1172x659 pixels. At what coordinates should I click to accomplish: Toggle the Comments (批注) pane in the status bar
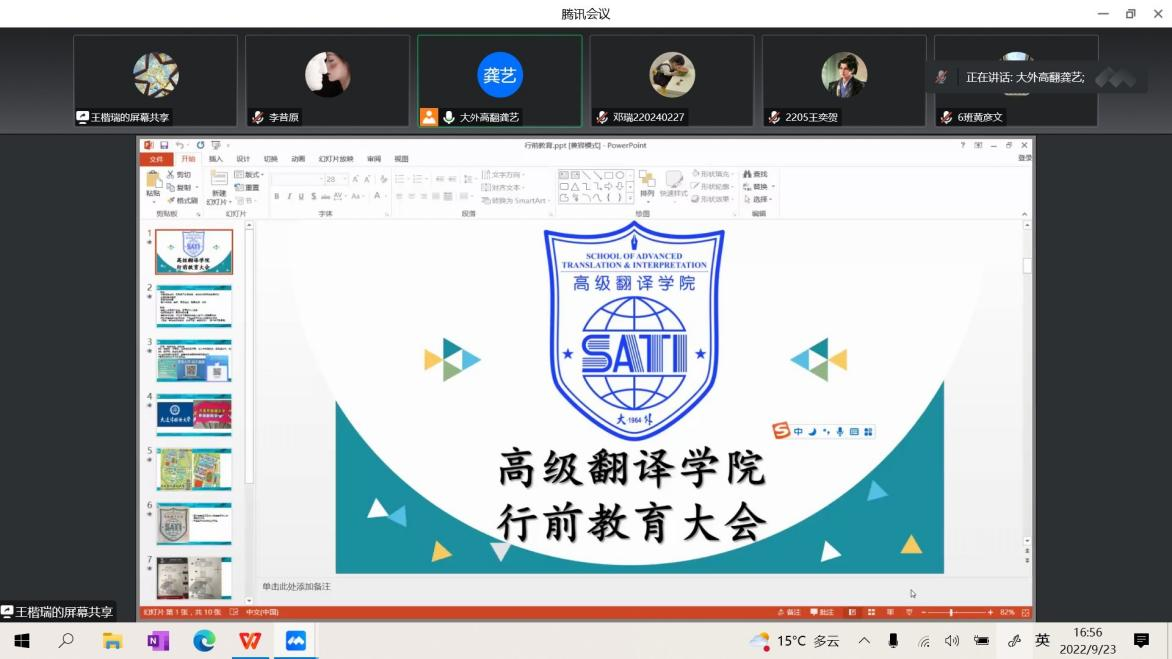tap(822, 612)
